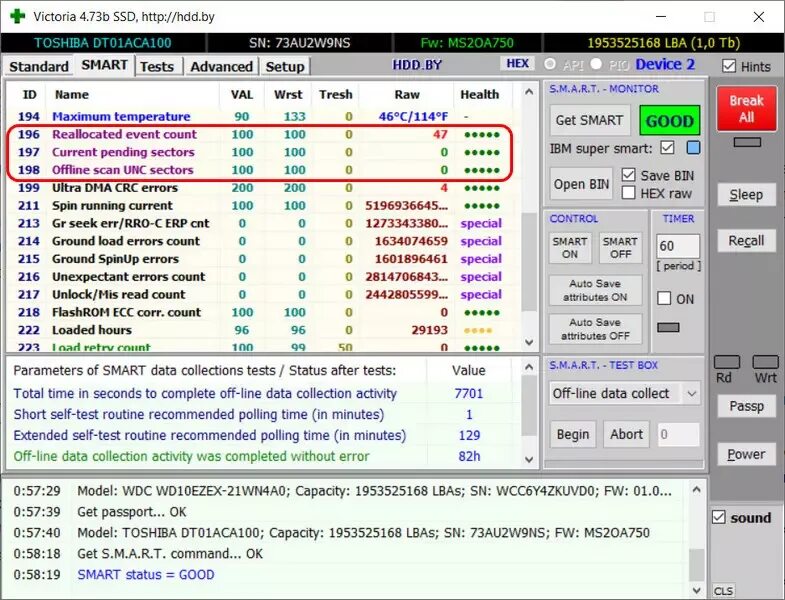
Task: Click the Recall button
Action: [746, 240]
